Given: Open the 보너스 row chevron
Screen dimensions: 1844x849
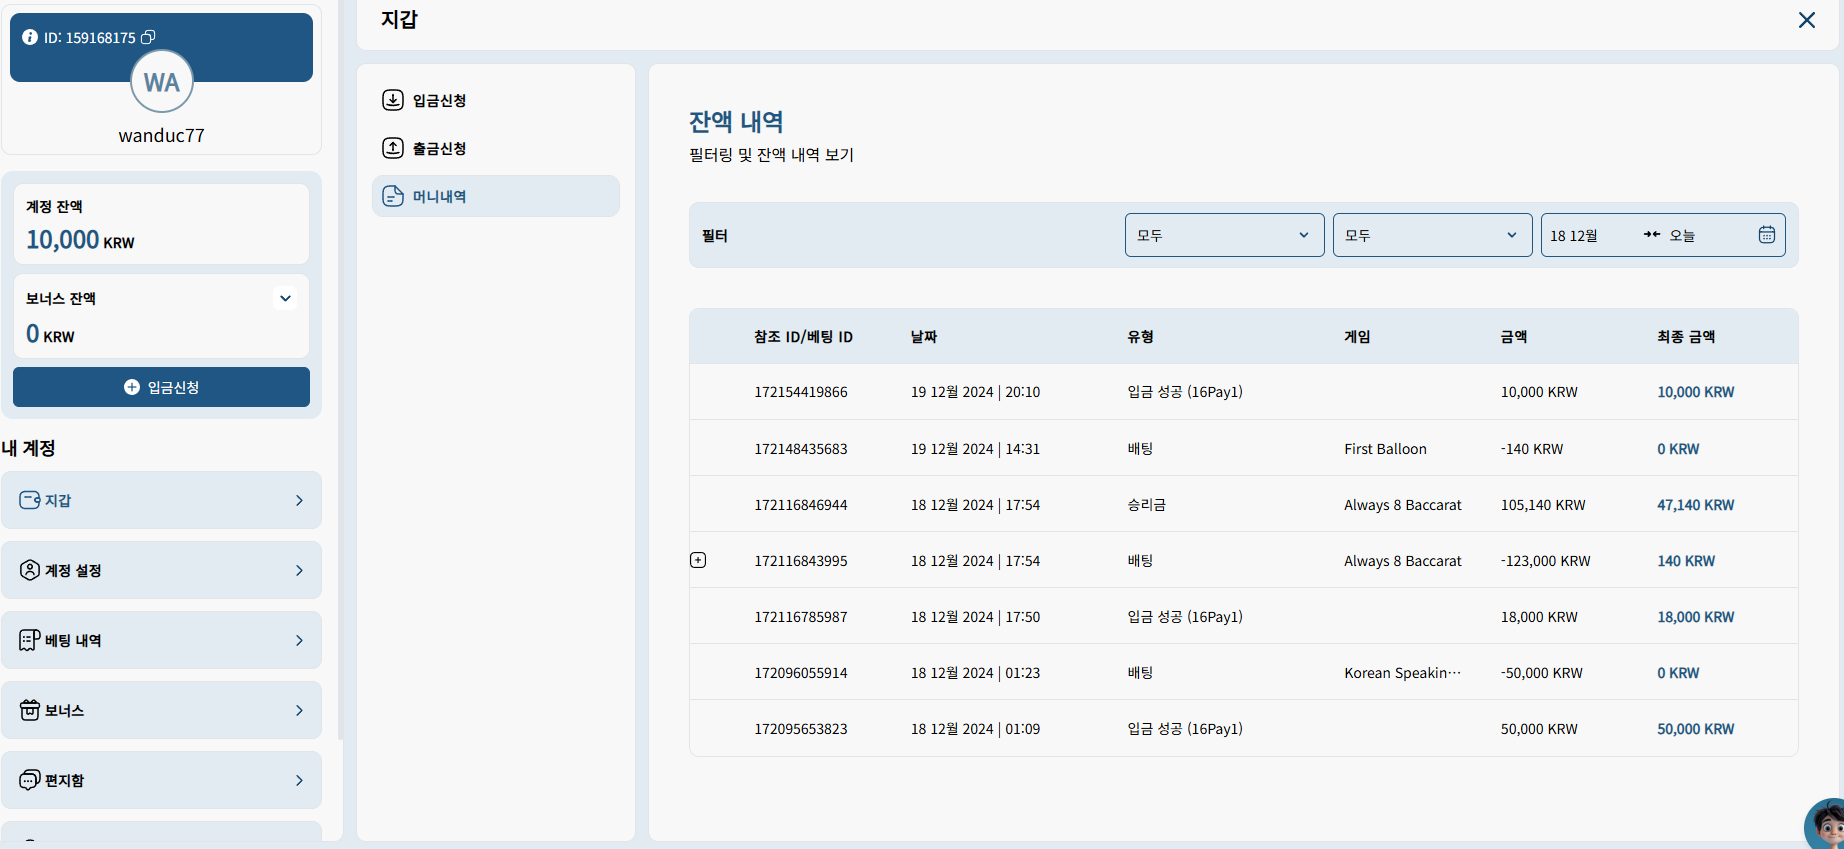Looking at the screenshot, I should pyautogui.click(x=299, y=710).
